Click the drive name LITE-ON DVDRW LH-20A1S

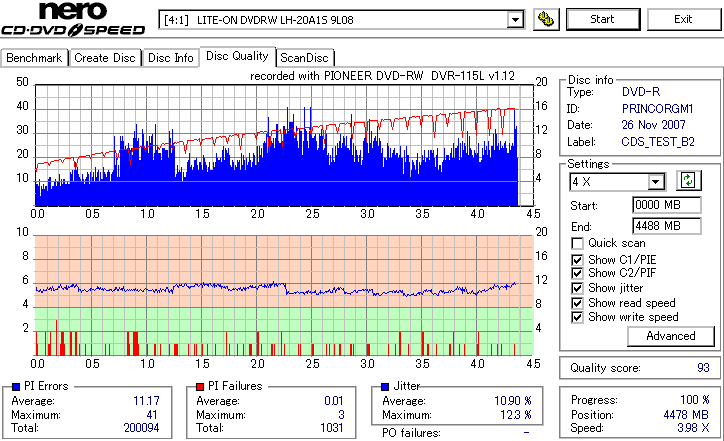coord(275,20)
